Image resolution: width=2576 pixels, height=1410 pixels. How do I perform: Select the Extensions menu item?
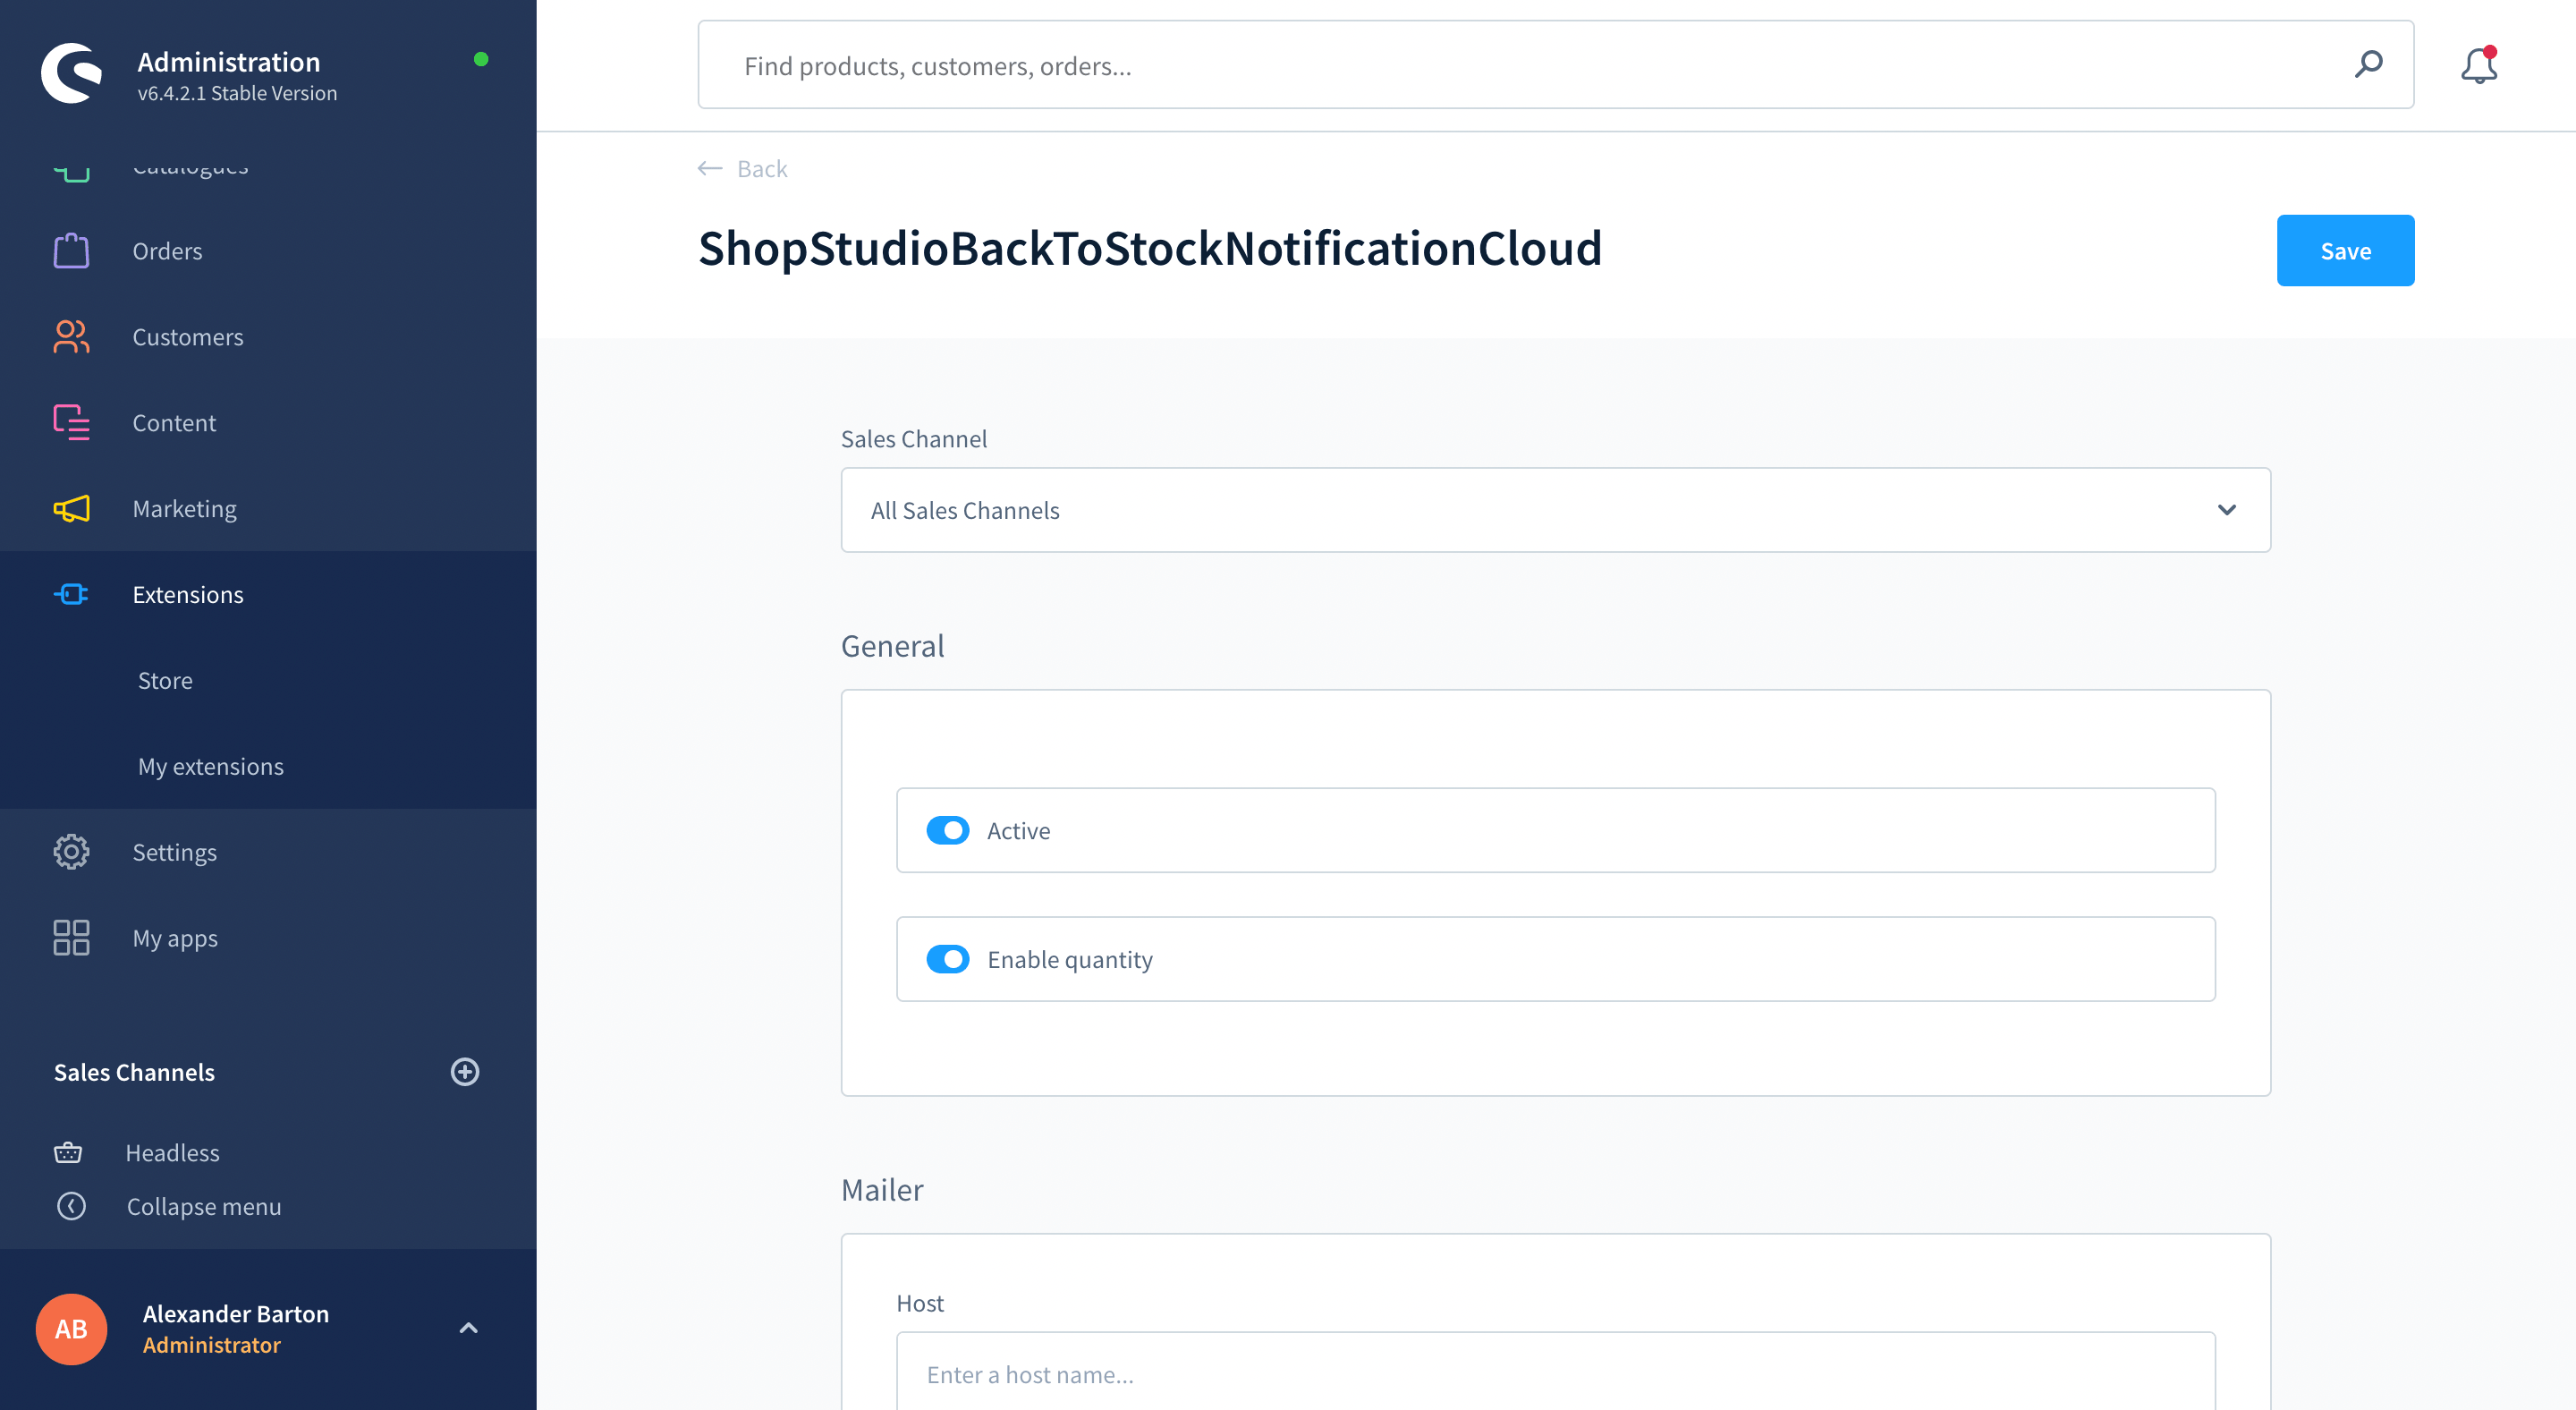point(188,595)
